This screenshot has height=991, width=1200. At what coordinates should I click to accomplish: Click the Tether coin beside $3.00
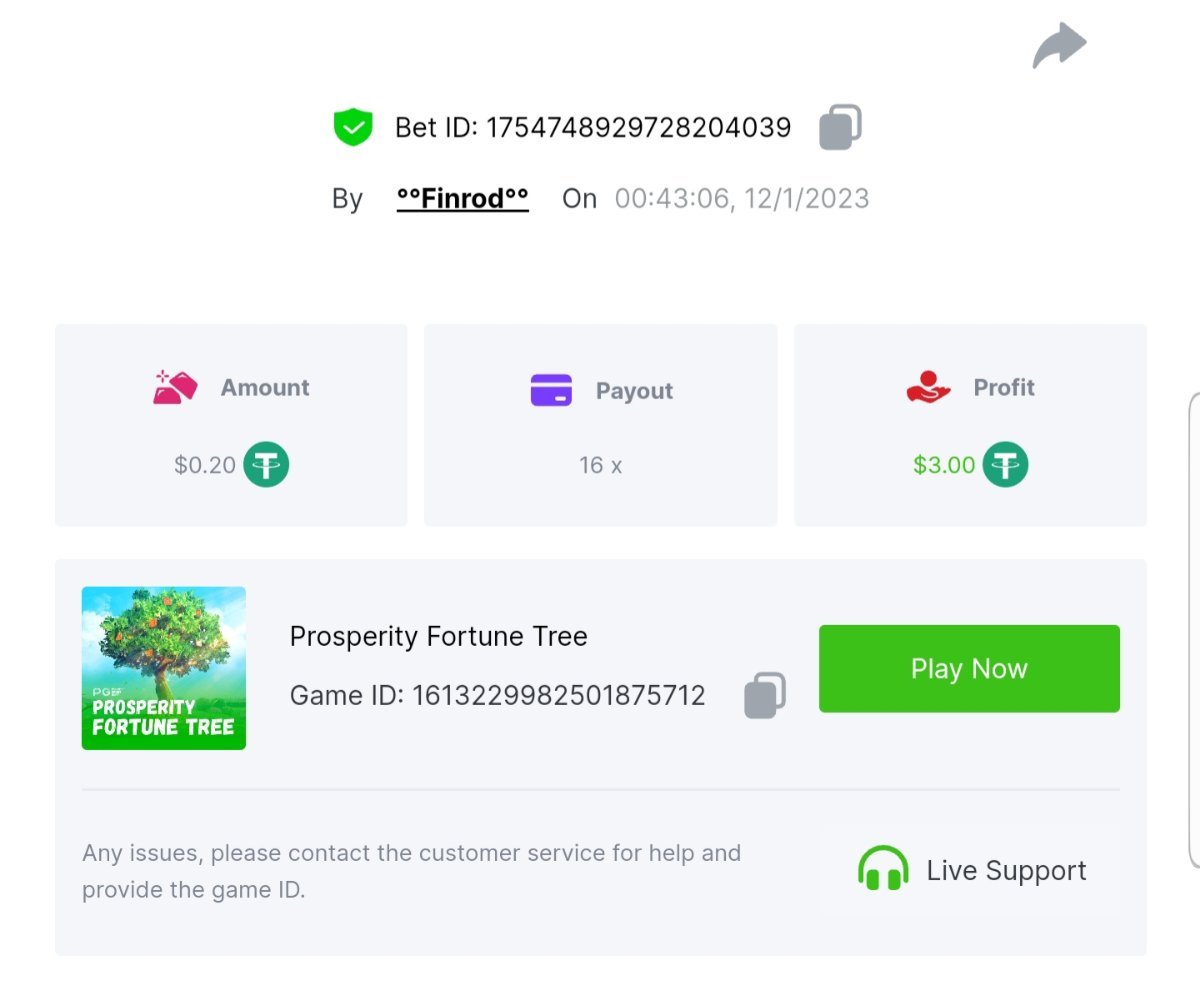pos(1005,465)
